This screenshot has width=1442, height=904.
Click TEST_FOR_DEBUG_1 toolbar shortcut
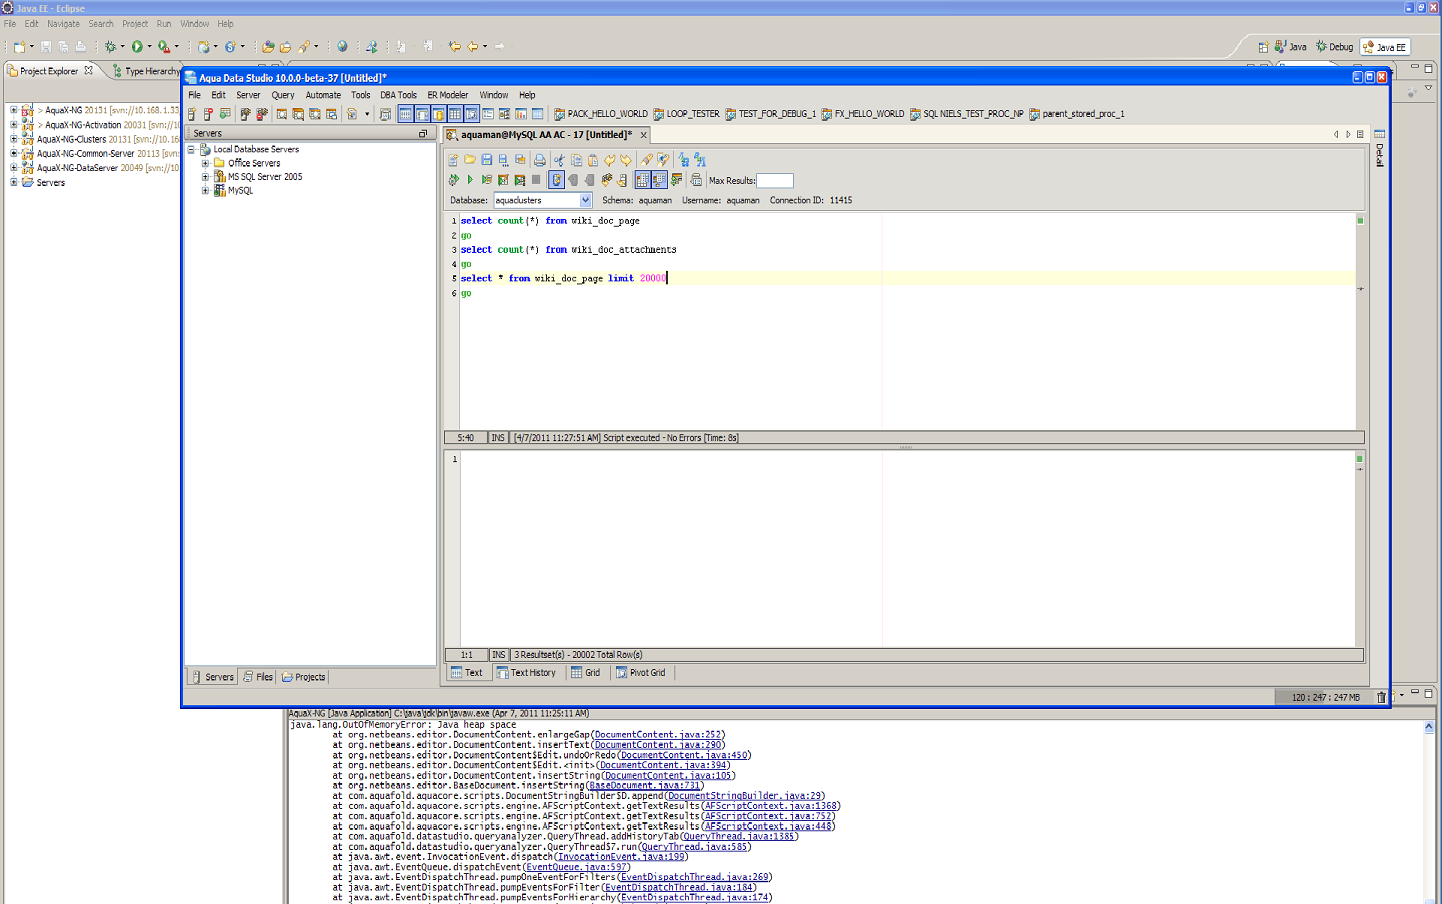(770, 114)
